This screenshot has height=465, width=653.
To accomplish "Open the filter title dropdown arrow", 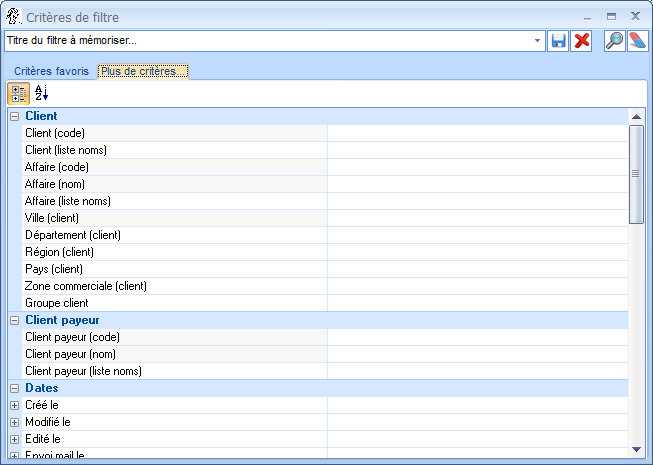I will 538,41.
